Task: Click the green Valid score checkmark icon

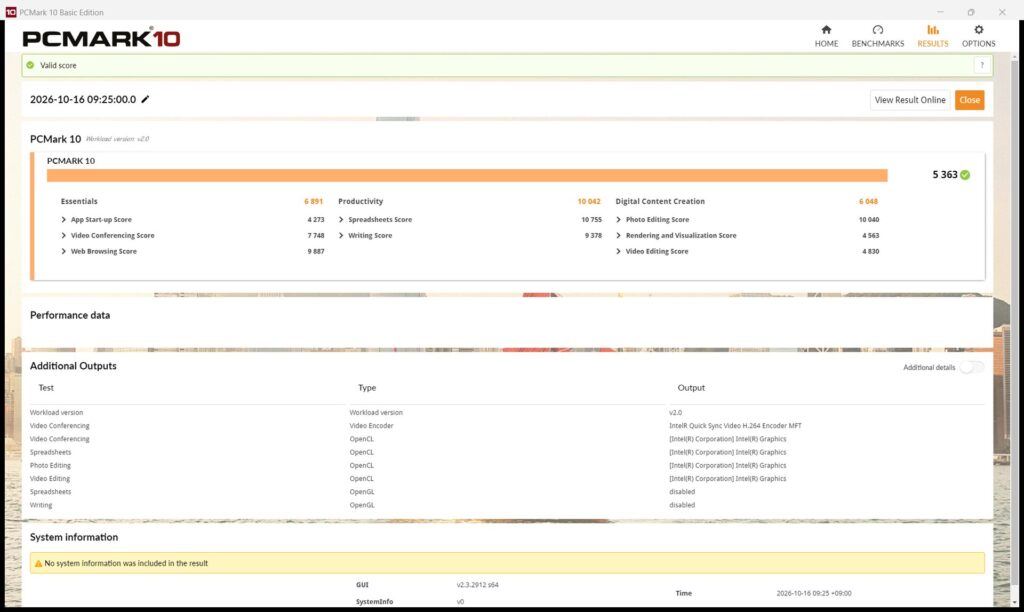Action: (30, 65)
